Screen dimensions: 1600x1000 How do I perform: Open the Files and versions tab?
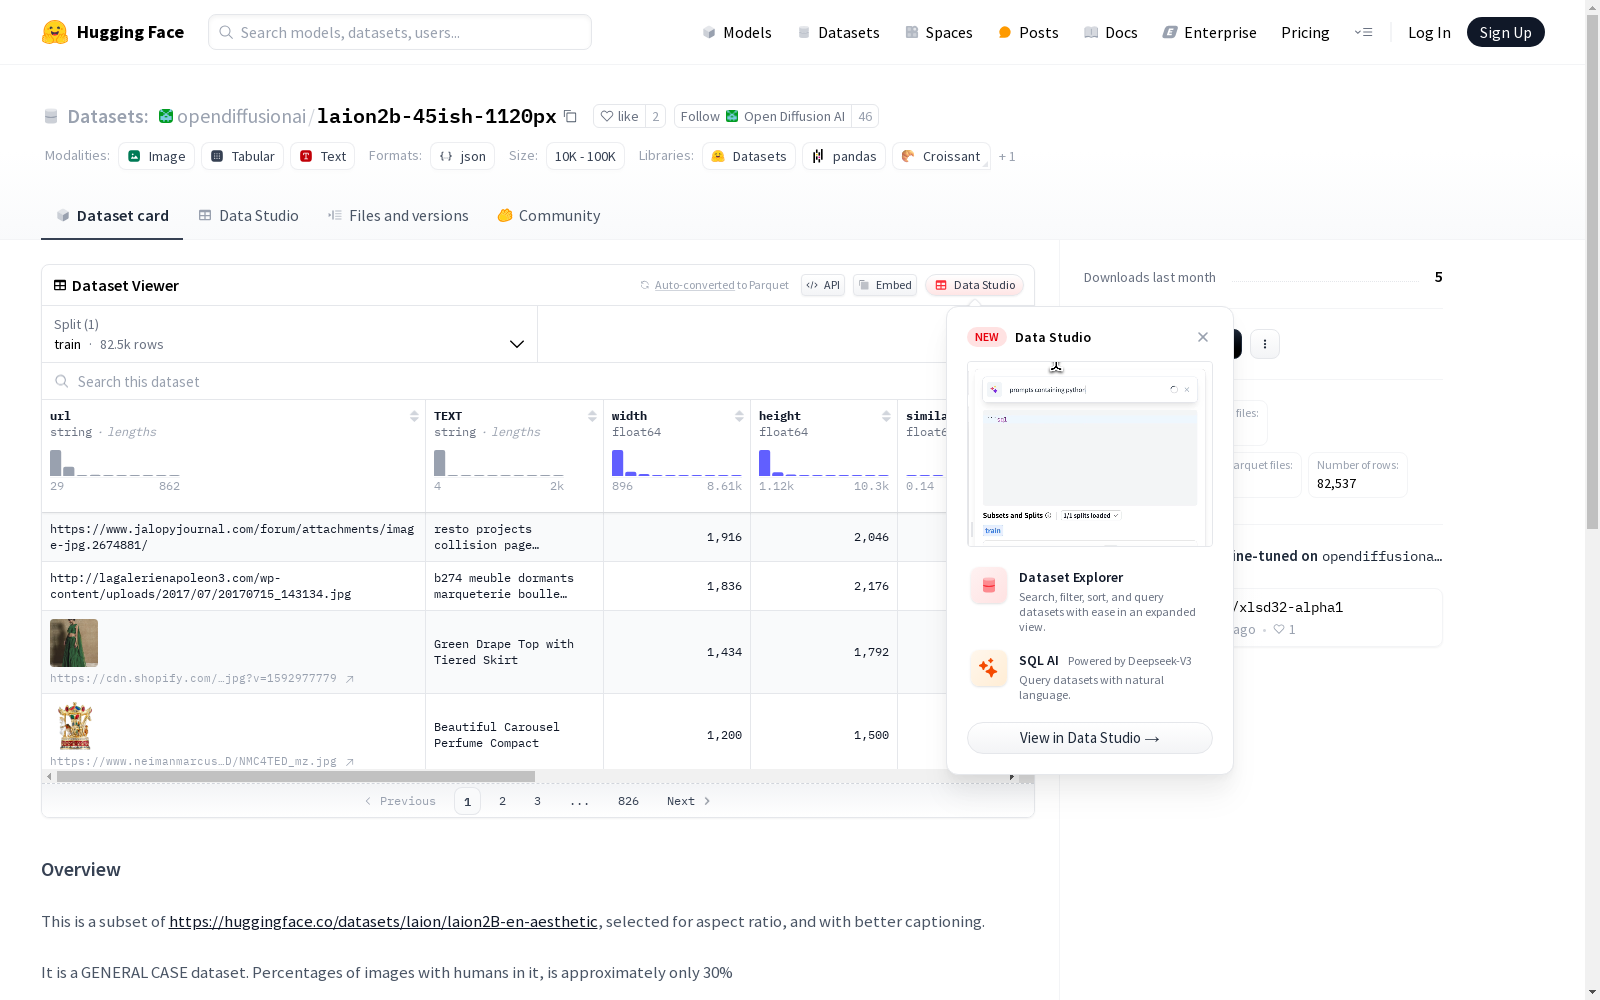point(398,216)
